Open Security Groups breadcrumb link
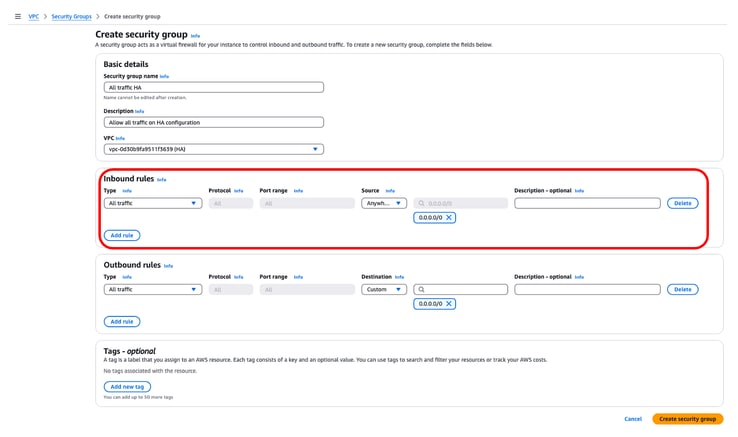The height and width of the screenshot is (437, 738). (72, 16)
